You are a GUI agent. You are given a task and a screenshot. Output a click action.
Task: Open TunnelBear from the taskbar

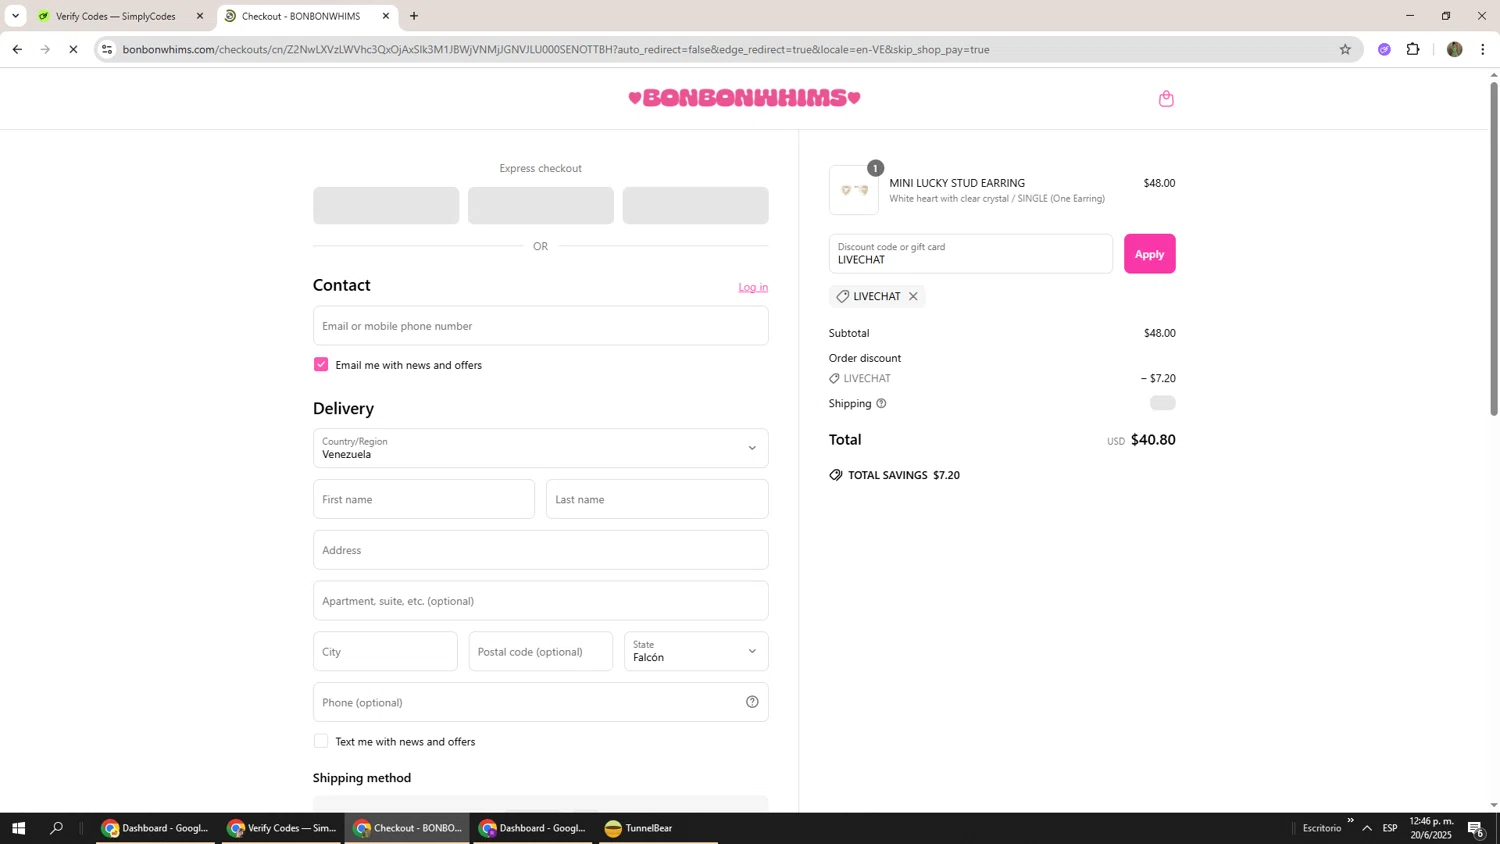658,828
